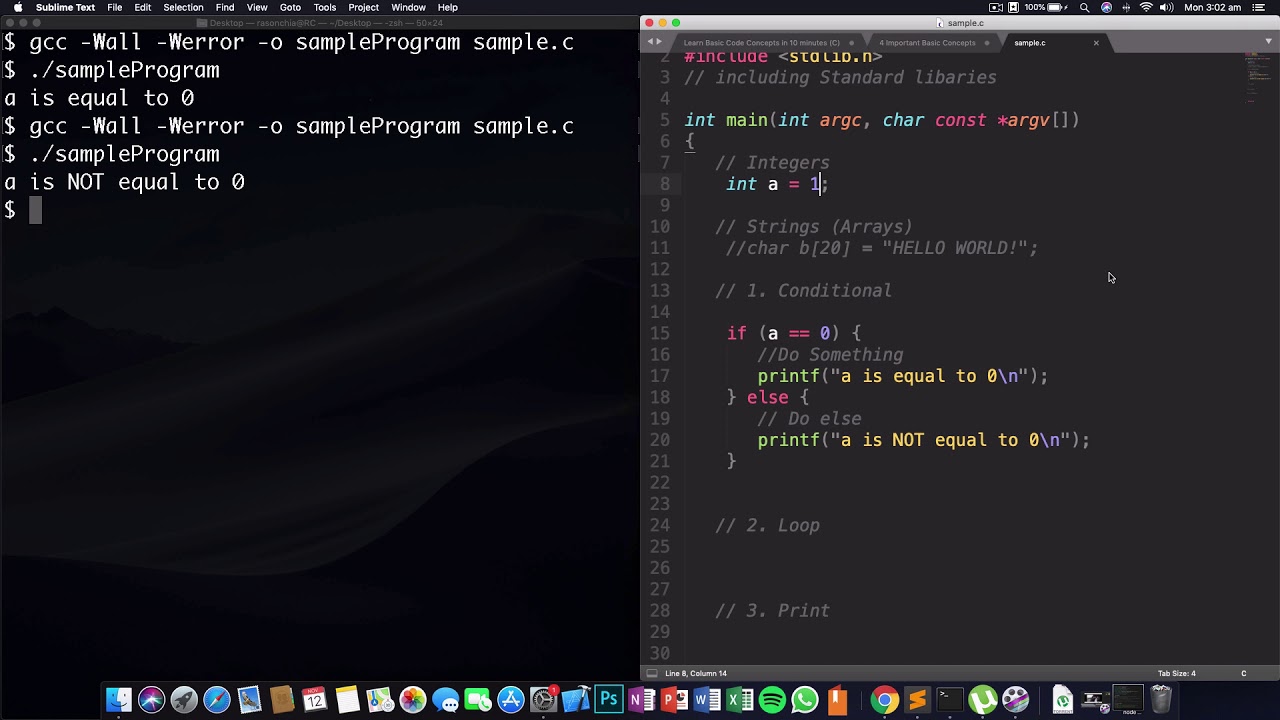Open Finder from the Dock
The width and height of the screenshot is (1280, 720).
click(x=119, y=700)
